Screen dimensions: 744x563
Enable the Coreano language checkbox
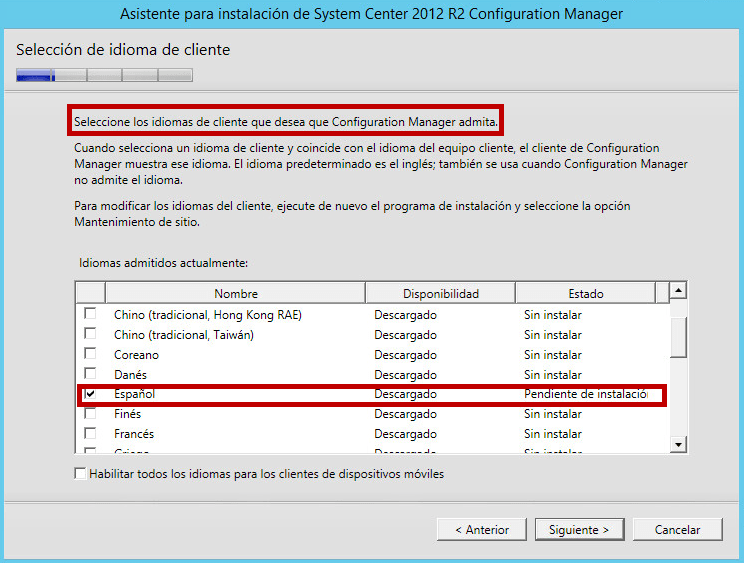(90, 354)
